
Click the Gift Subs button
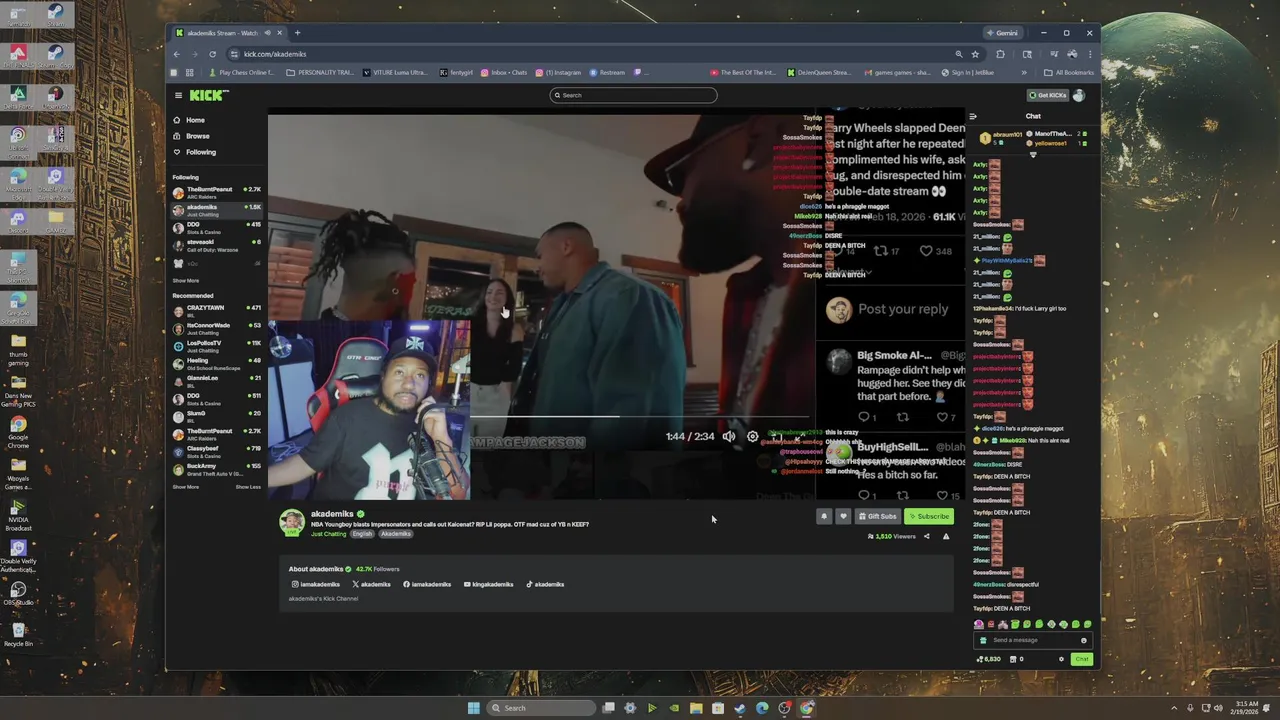[x=877, y=516]
